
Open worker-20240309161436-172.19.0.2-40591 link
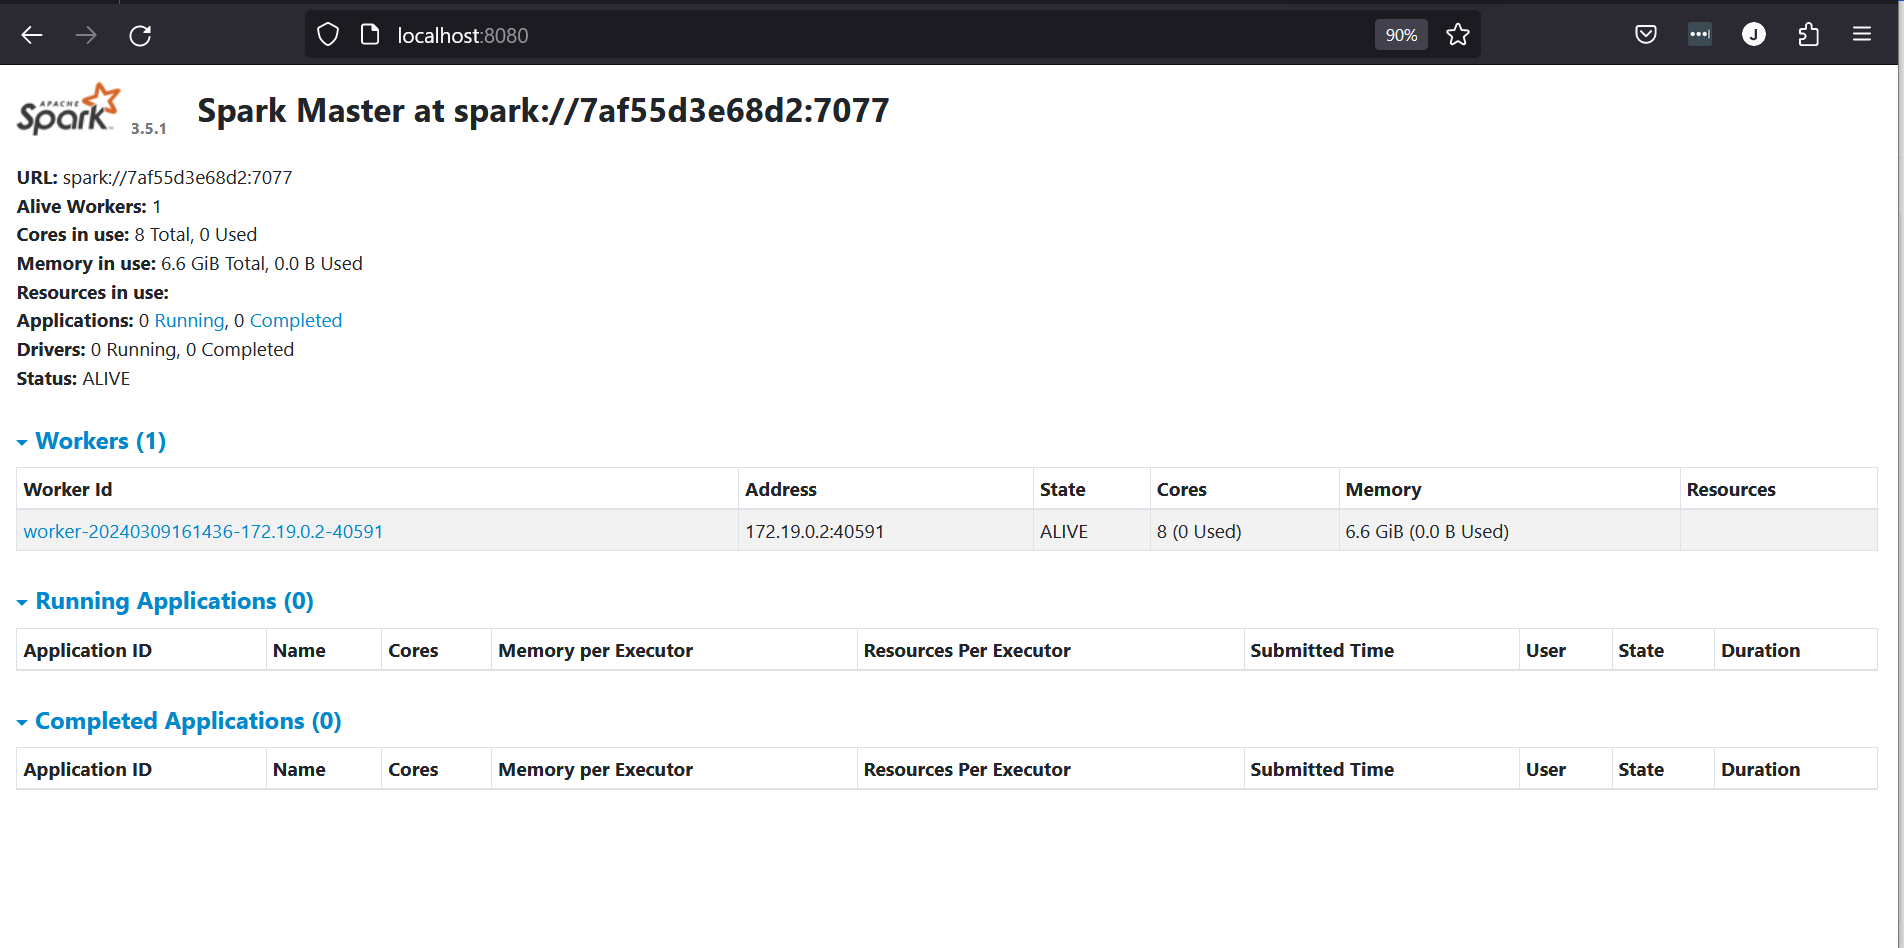point(203,532)
